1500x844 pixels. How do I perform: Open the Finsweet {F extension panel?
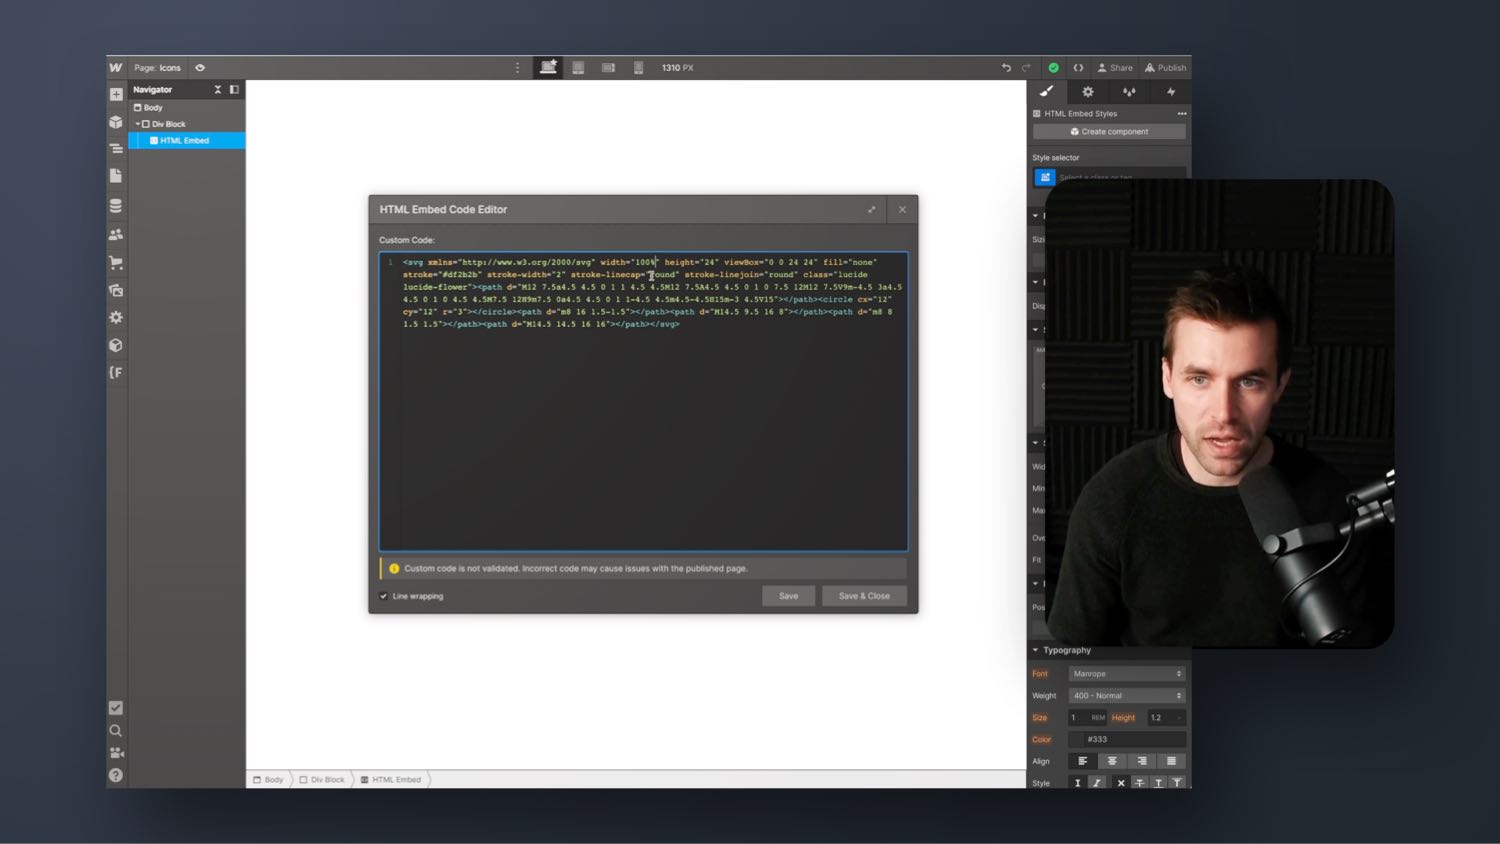[116, 373]
